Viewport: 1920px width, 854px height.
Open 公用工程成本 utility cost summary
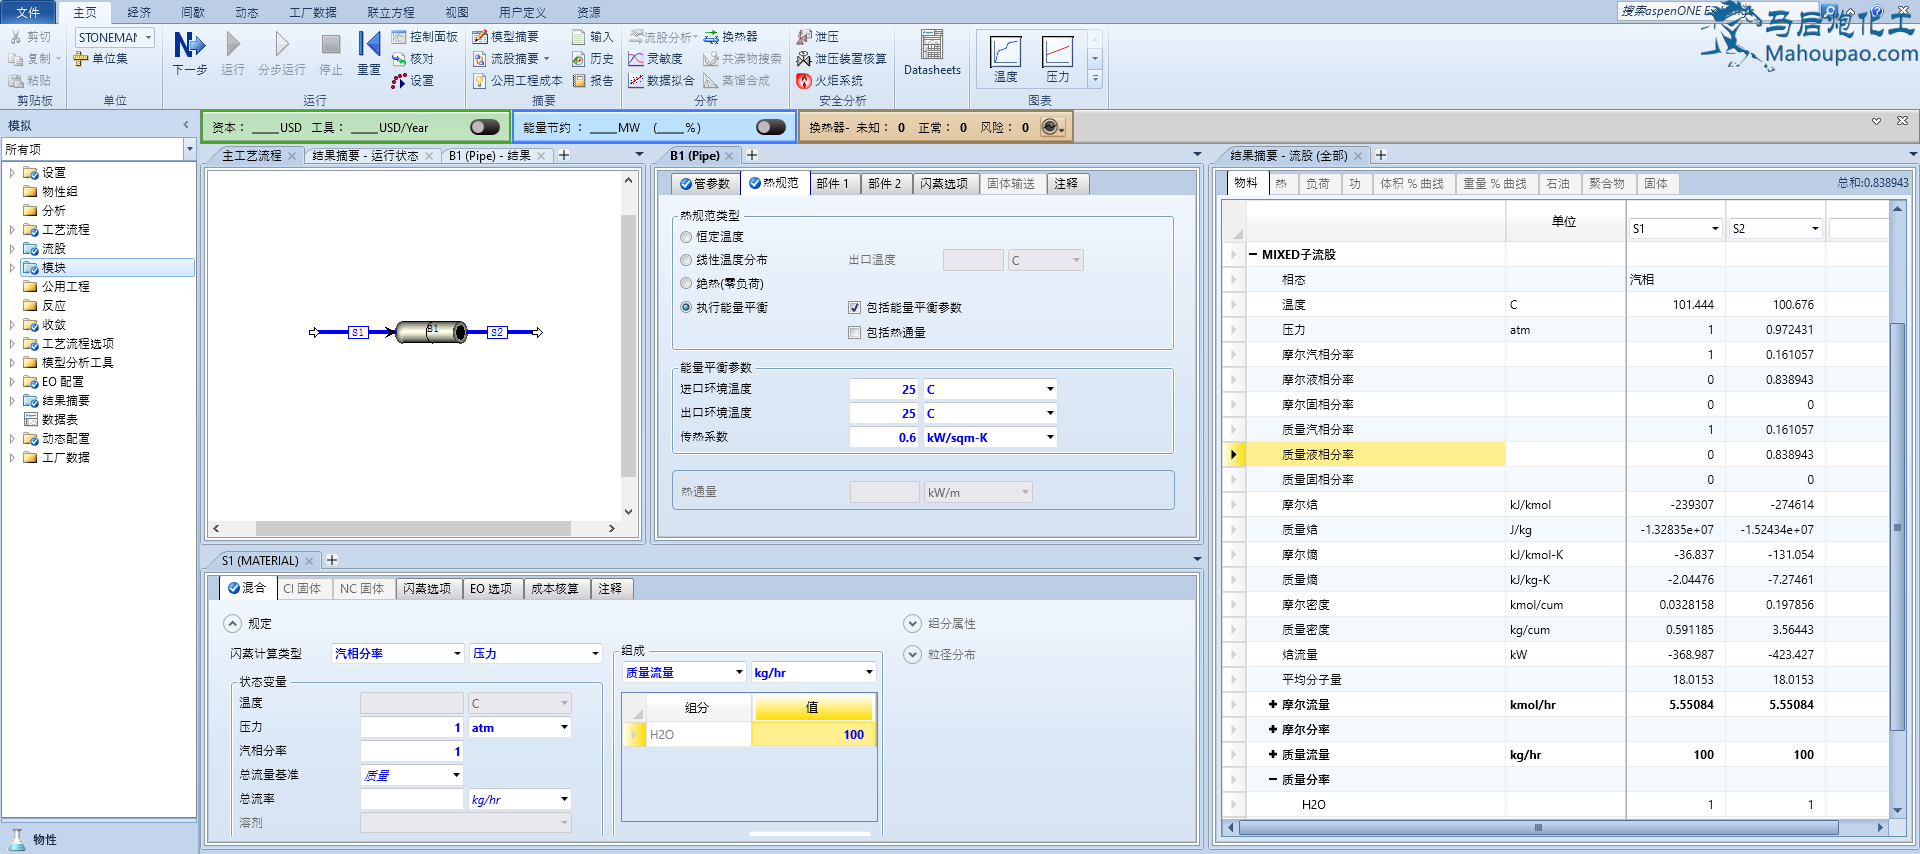pyautogui.click(x=518, y=81)
